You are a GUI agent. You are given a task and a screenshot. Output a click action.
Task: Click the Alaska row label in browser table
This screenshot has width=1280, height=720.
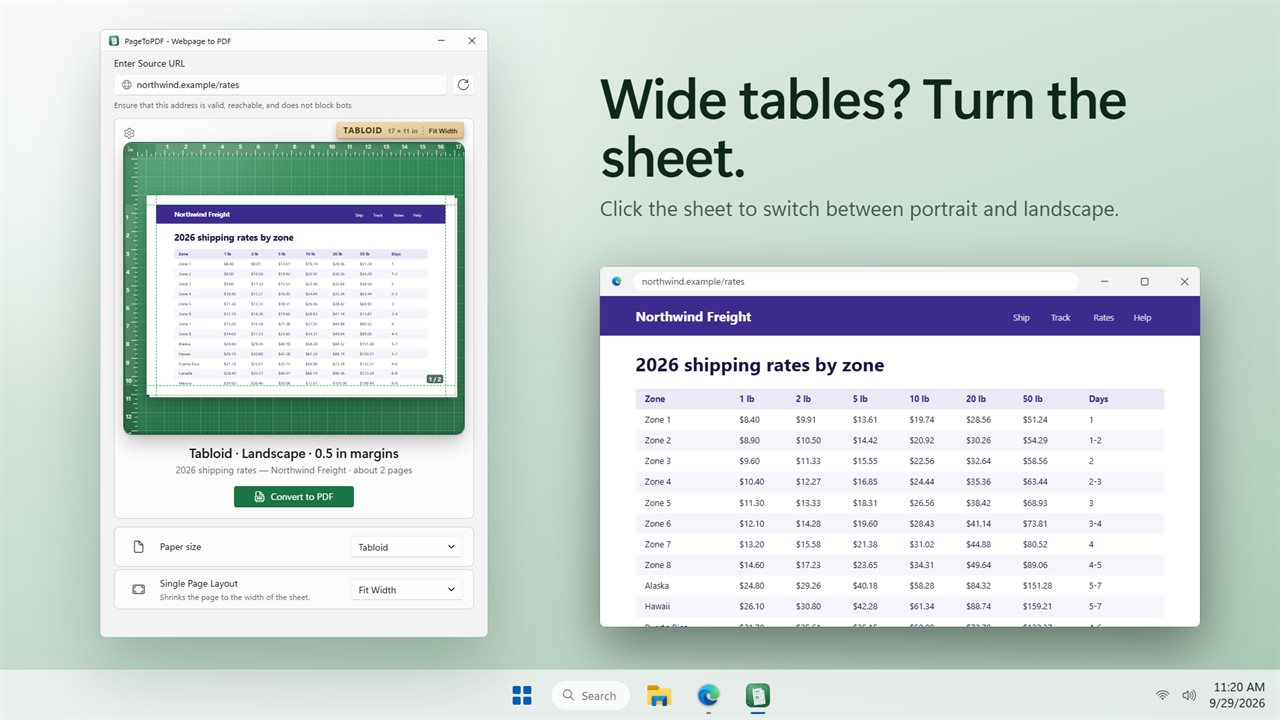657,586
